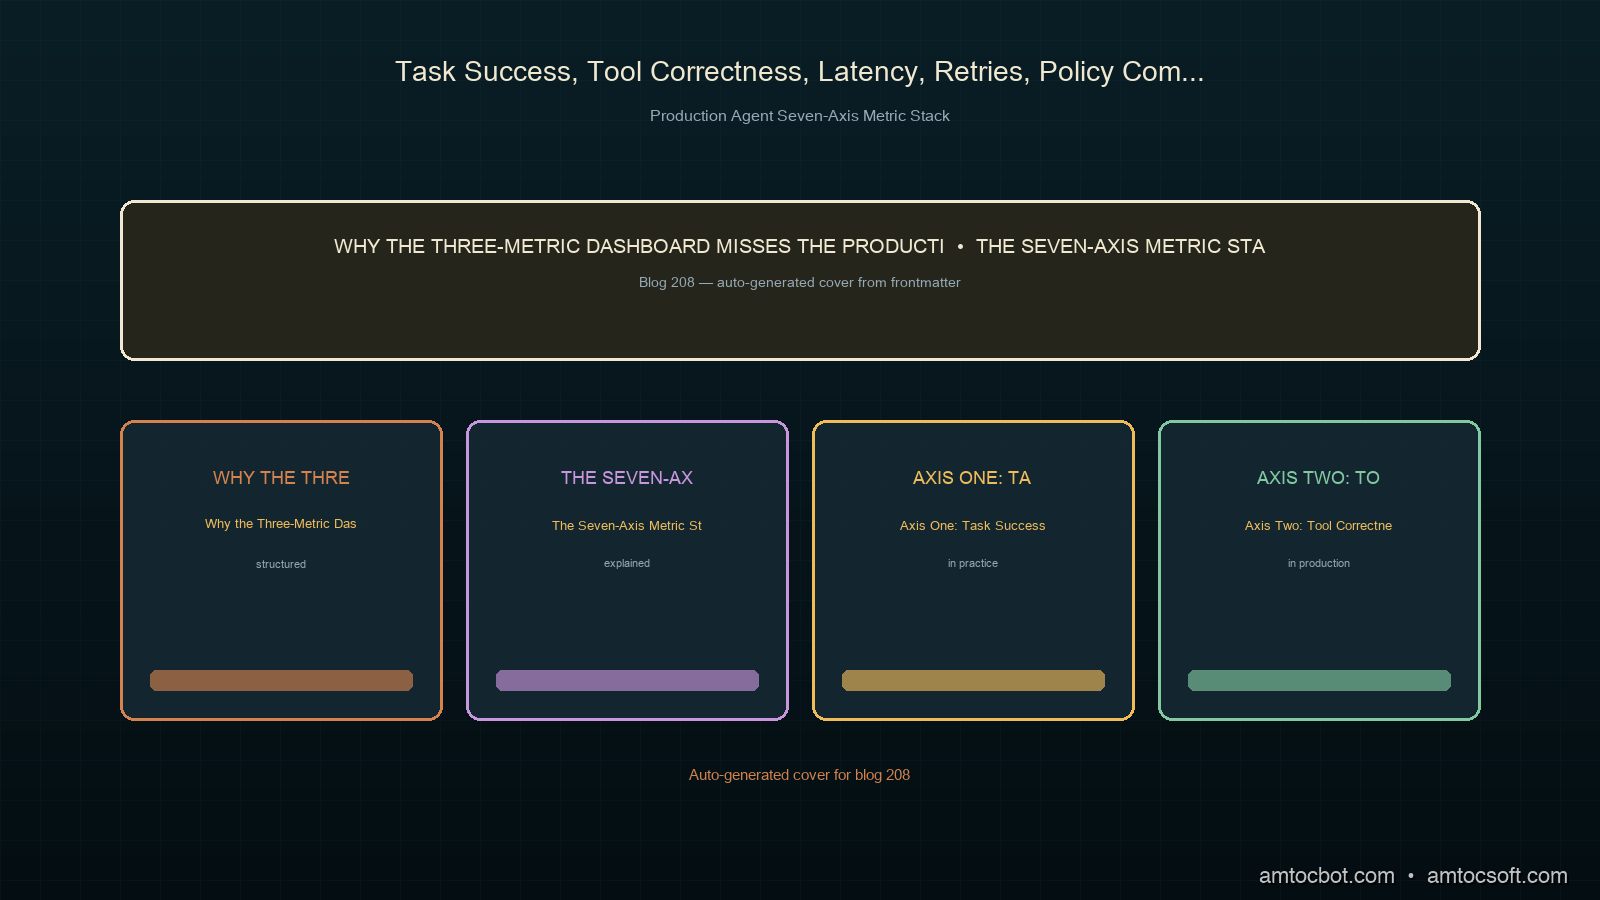Click the "structured" label in orange card

[x=281, y=564]
